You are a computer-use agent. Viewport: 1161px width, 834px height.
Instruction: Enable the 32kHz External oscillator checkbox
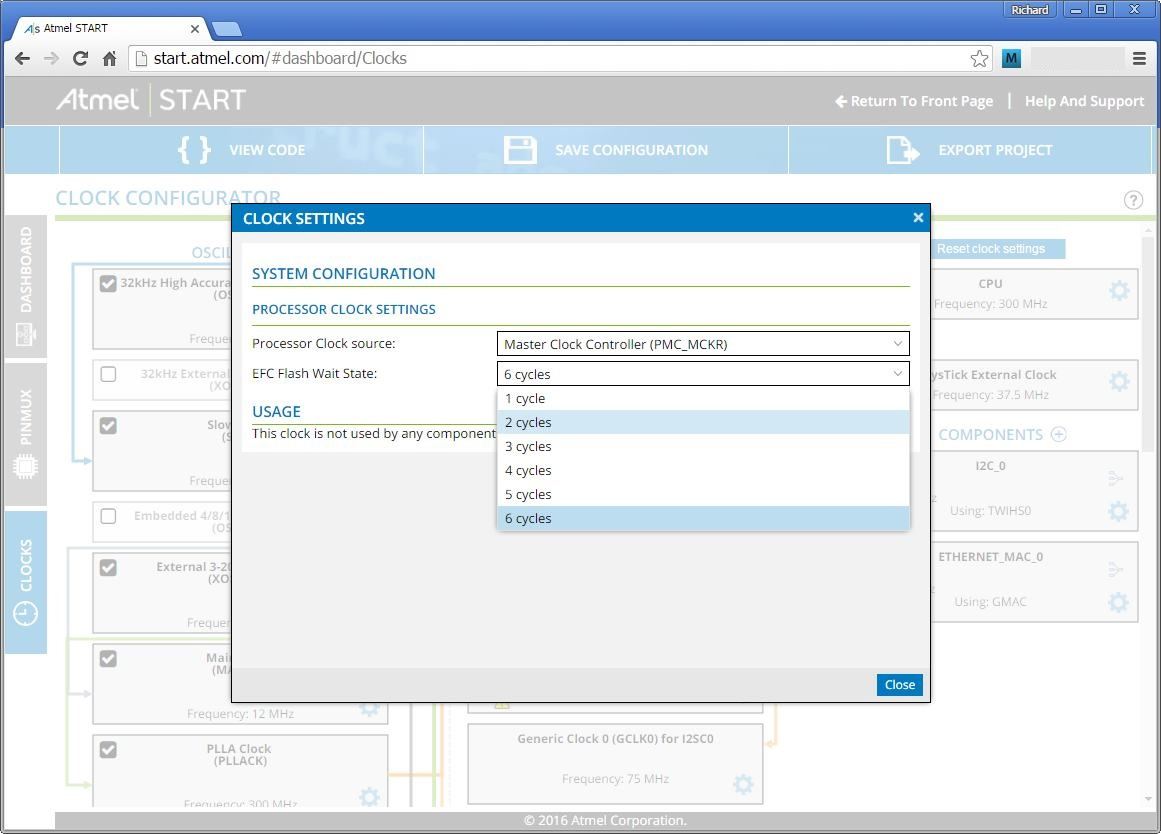(x=108, y=374)
